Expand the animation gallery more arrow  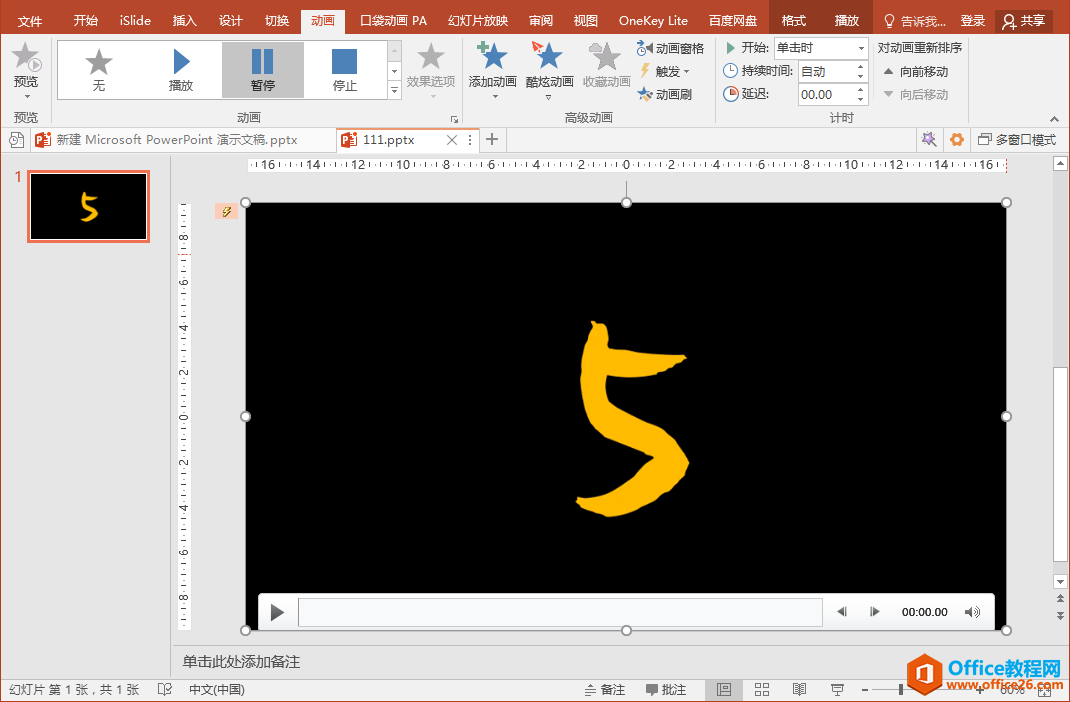tap(394, 91)
